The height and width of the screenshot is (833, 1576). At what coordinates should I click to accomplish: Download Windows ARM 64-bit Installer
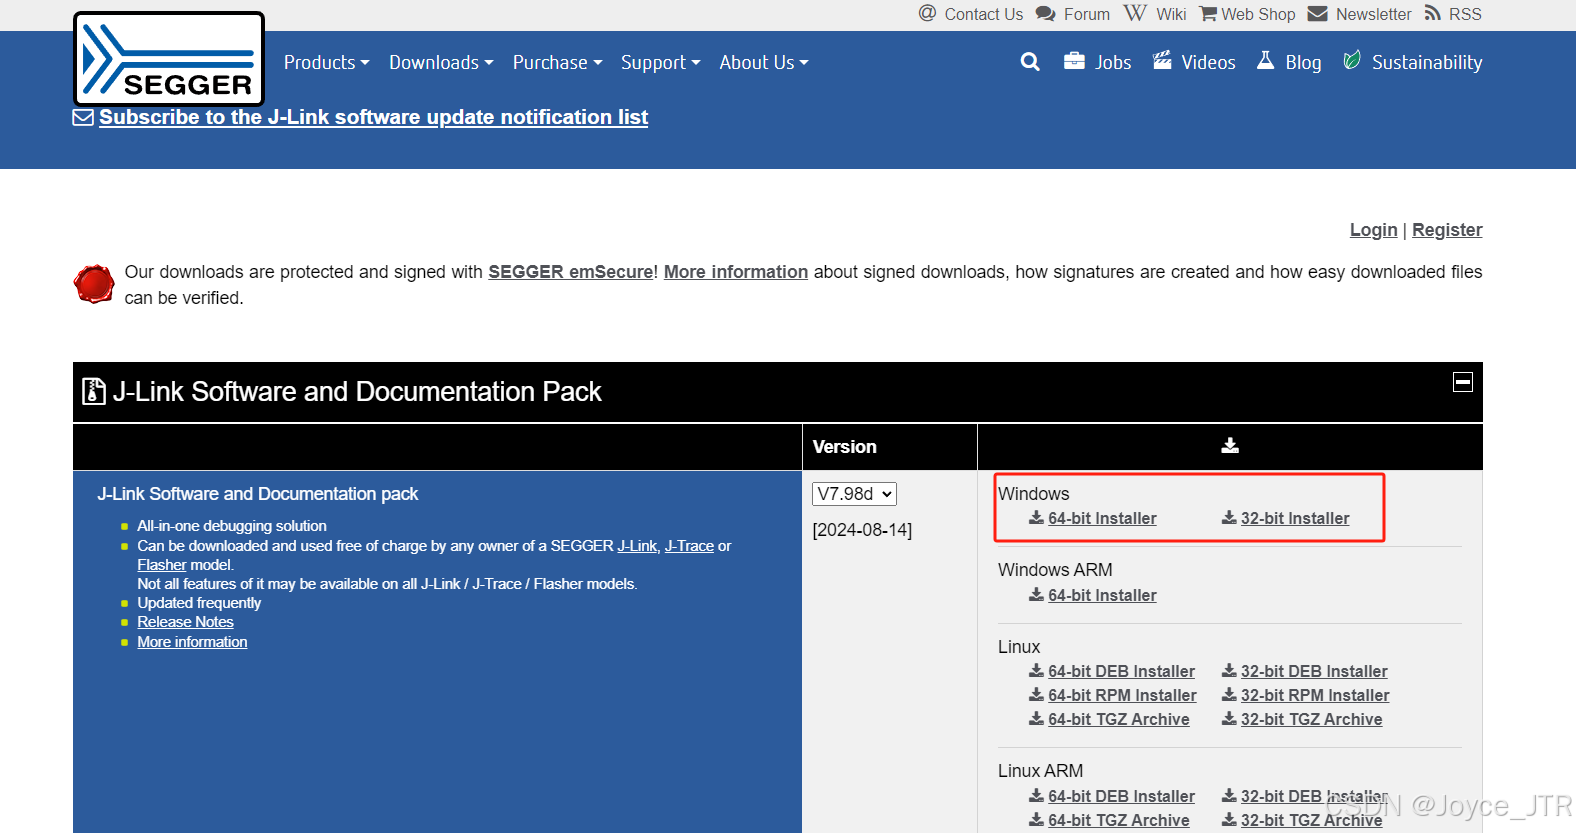click(1102, 595)
